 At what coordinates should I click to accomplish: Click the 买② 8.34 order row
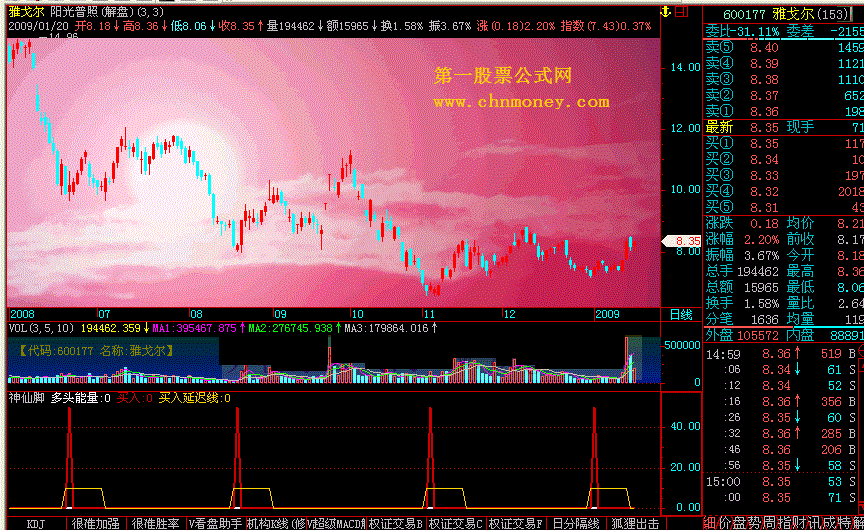[784, 160]
